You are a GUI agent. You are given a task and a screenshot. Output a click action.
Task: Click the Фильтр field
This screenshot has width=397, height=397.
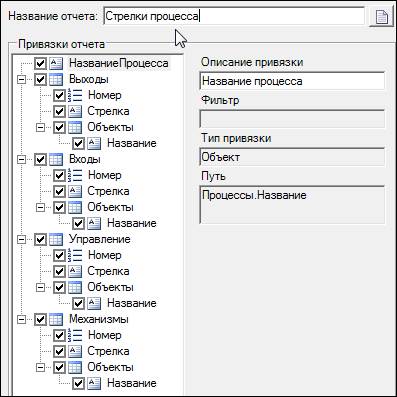[x=292, y=119]
